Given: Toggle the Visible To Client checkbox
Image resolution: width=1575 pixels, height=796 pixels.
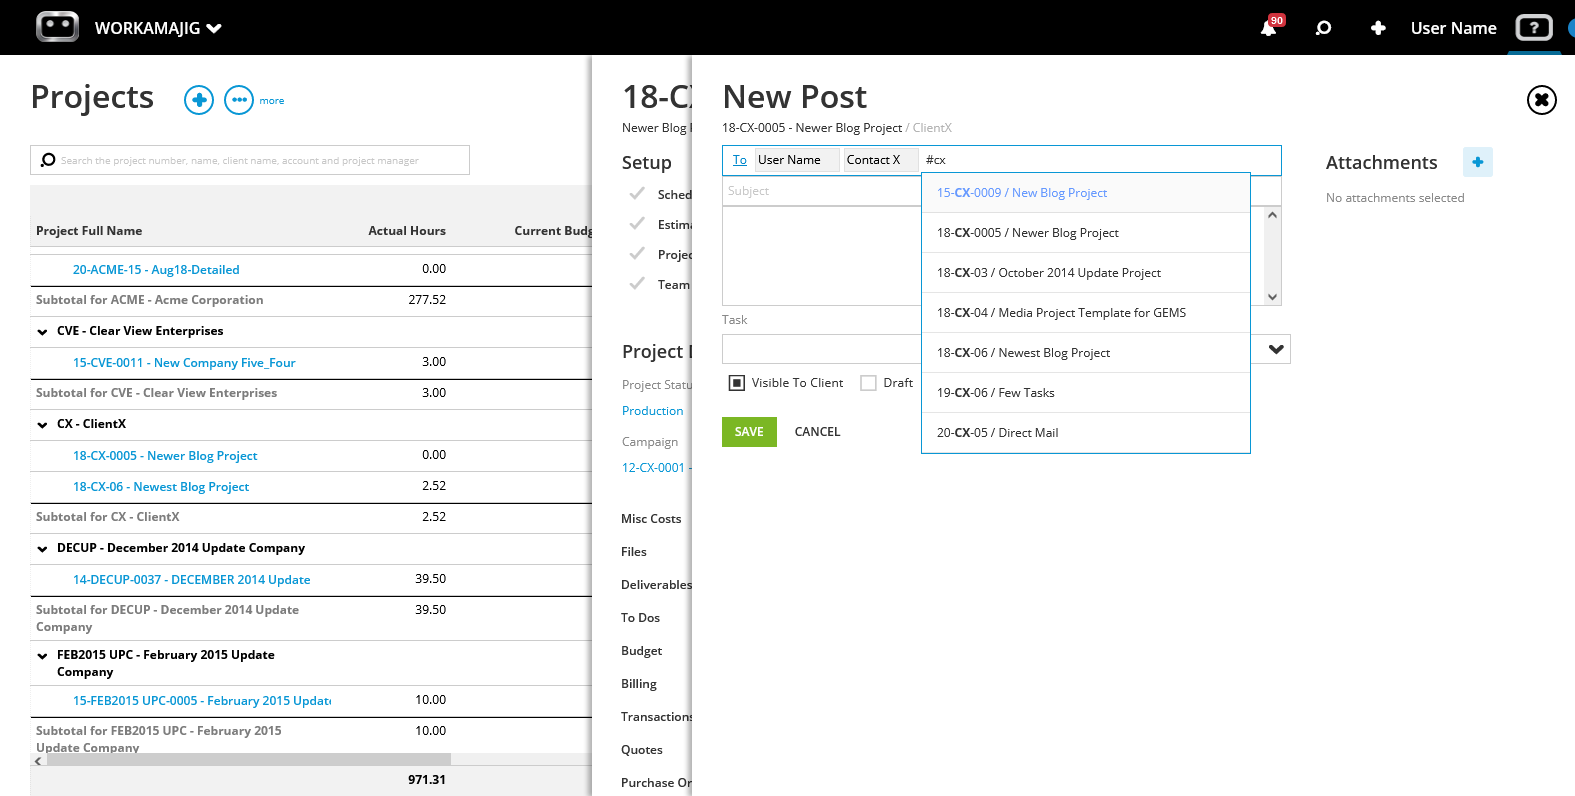Looking at the screenshot, I should point(737,383).
